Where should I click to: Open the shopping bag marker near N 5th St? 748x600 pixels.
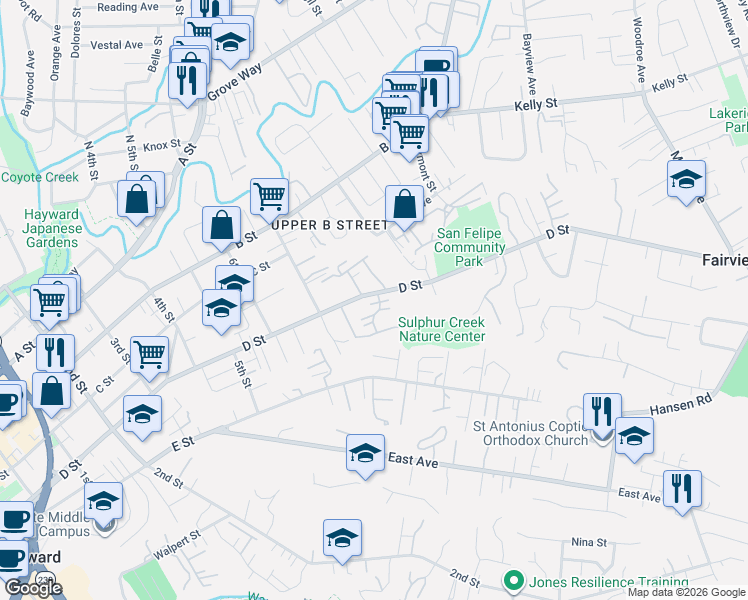point(136,202)
